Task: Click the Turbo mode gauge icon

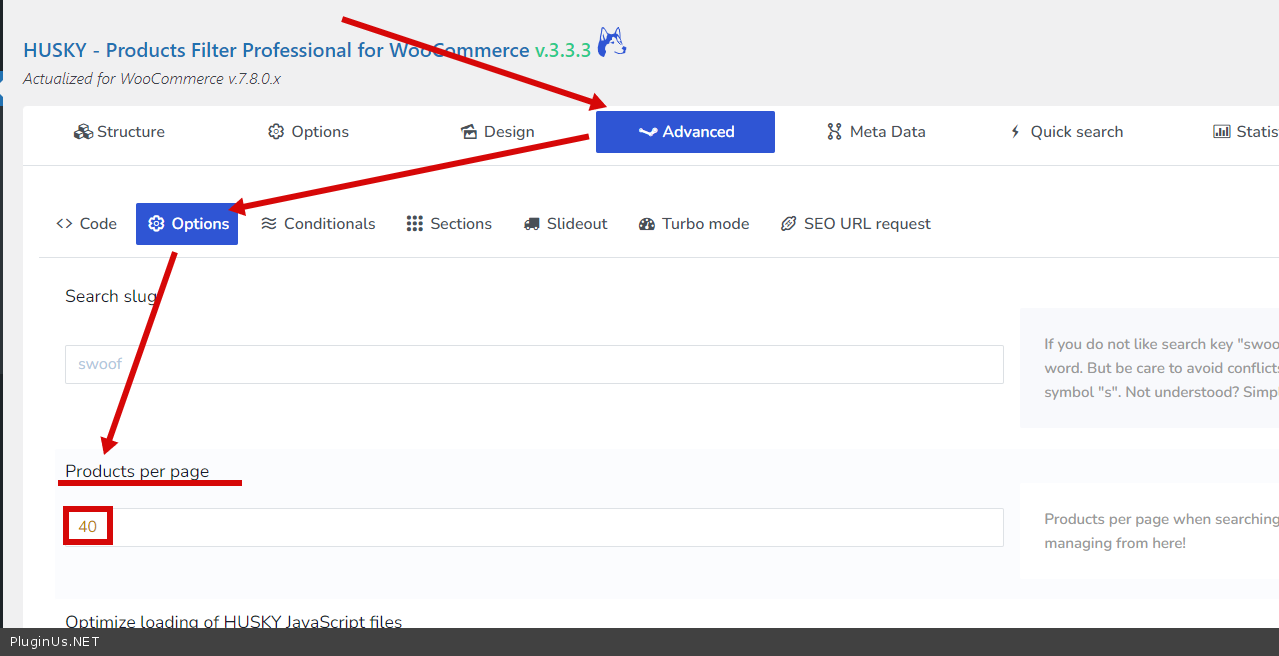Action: tap(647, 224)
